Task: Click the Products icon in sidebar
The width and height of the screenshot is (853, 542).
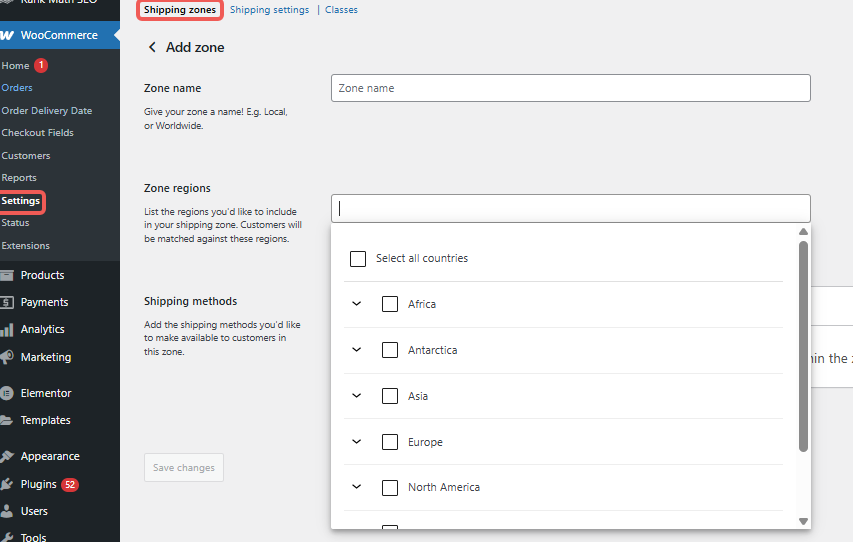Action: 6,275
